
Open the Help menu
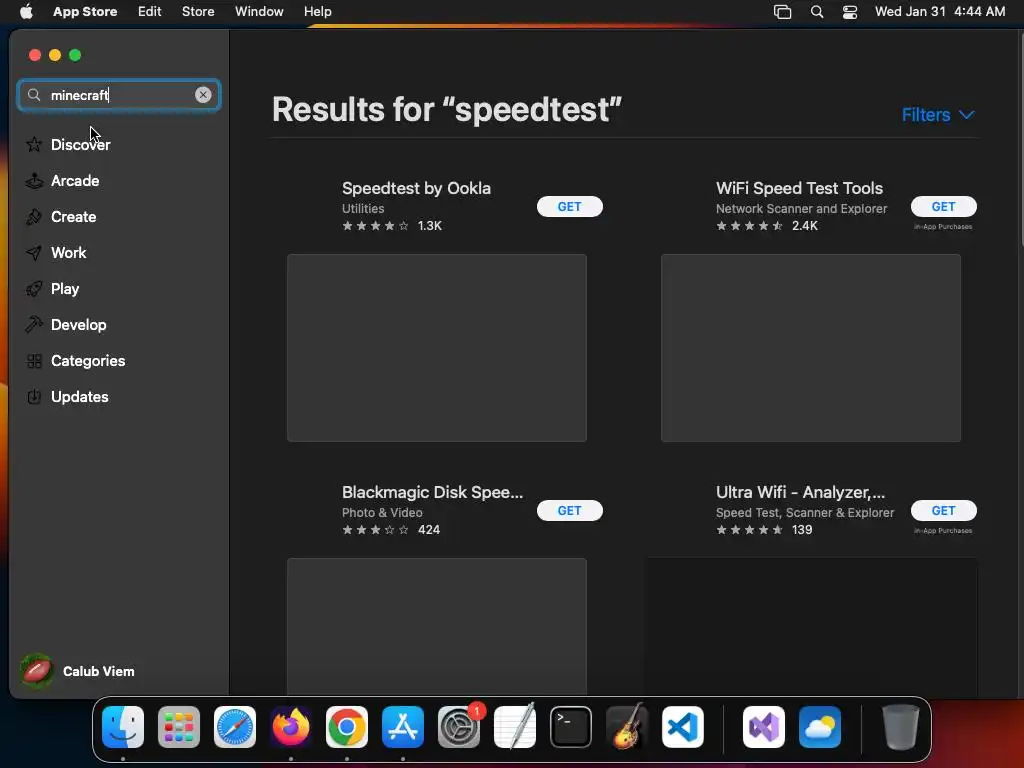[317, 12]
